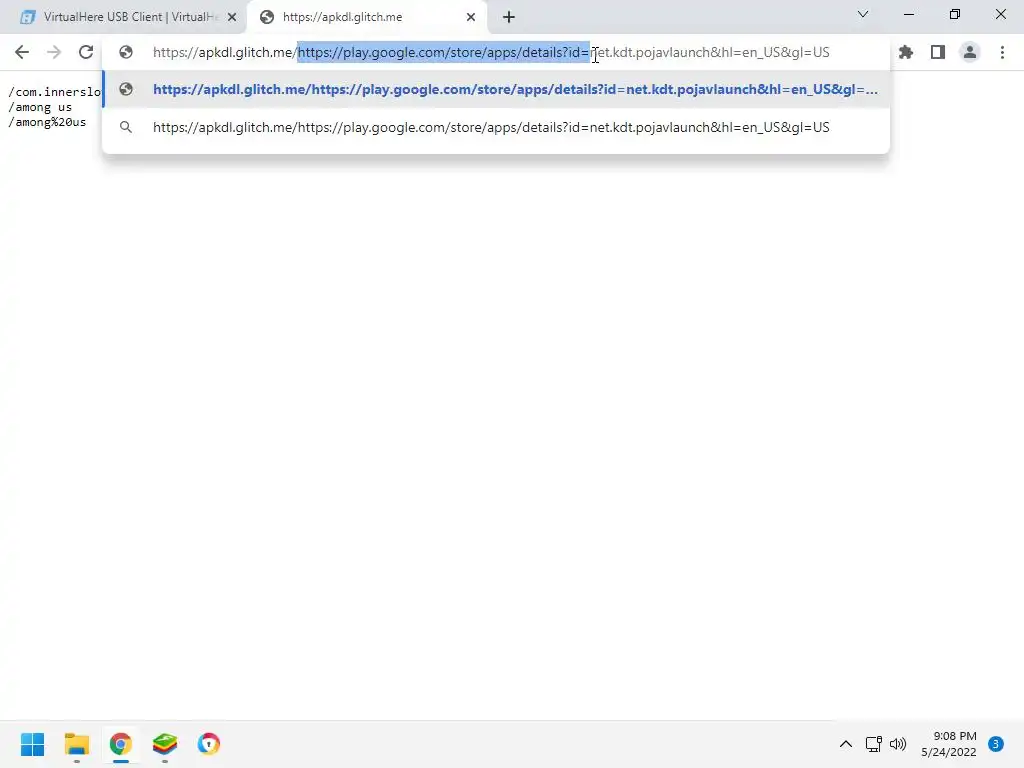Open the network status tray icon
1024x768 pixels.
(874, 744)
